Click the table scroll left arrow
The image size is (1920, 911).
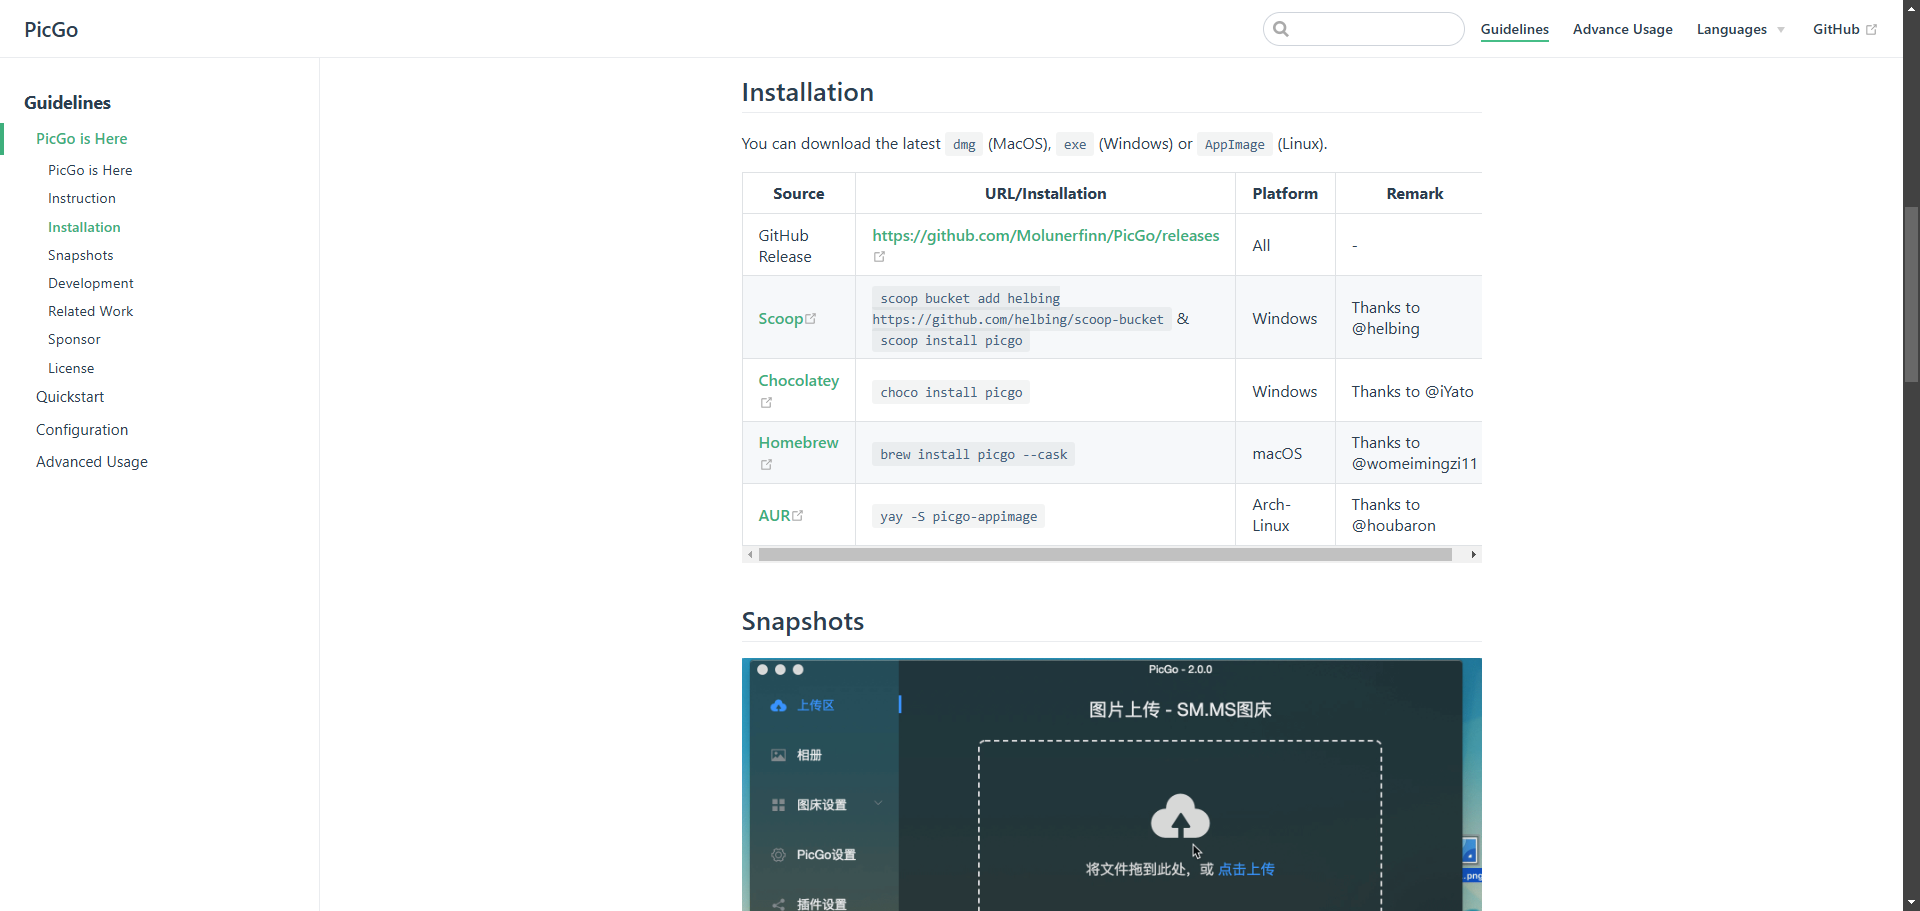pos(750,555)
